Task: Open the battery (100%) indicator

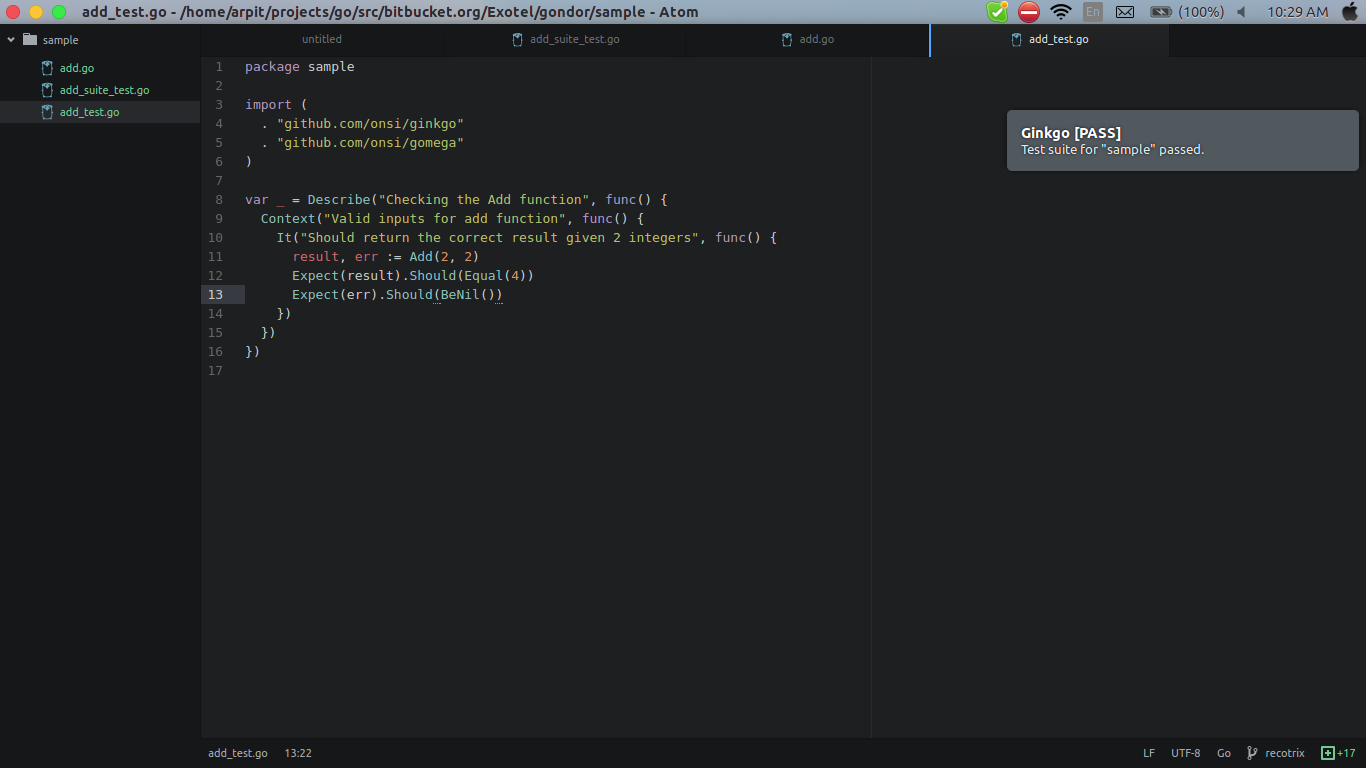Action: [1187, 12]
